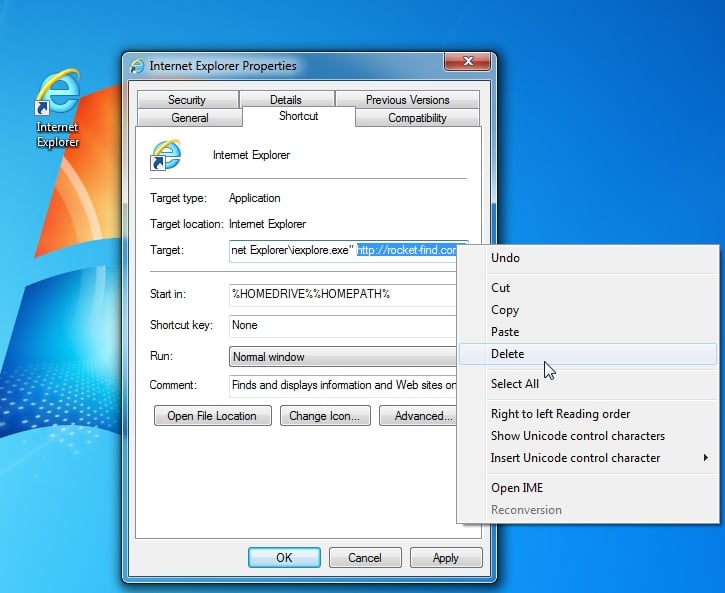Choose Cut from the context menu

click(x=588, y=287)
